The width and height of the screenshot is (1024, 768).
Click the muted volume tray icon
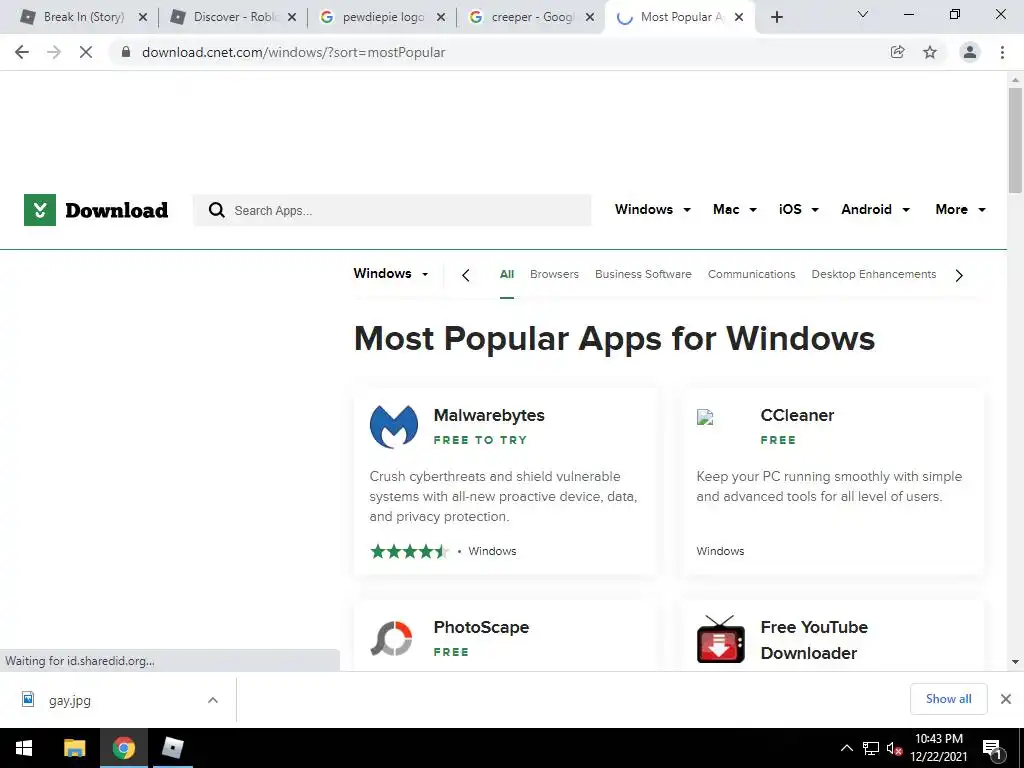(894, 748)
